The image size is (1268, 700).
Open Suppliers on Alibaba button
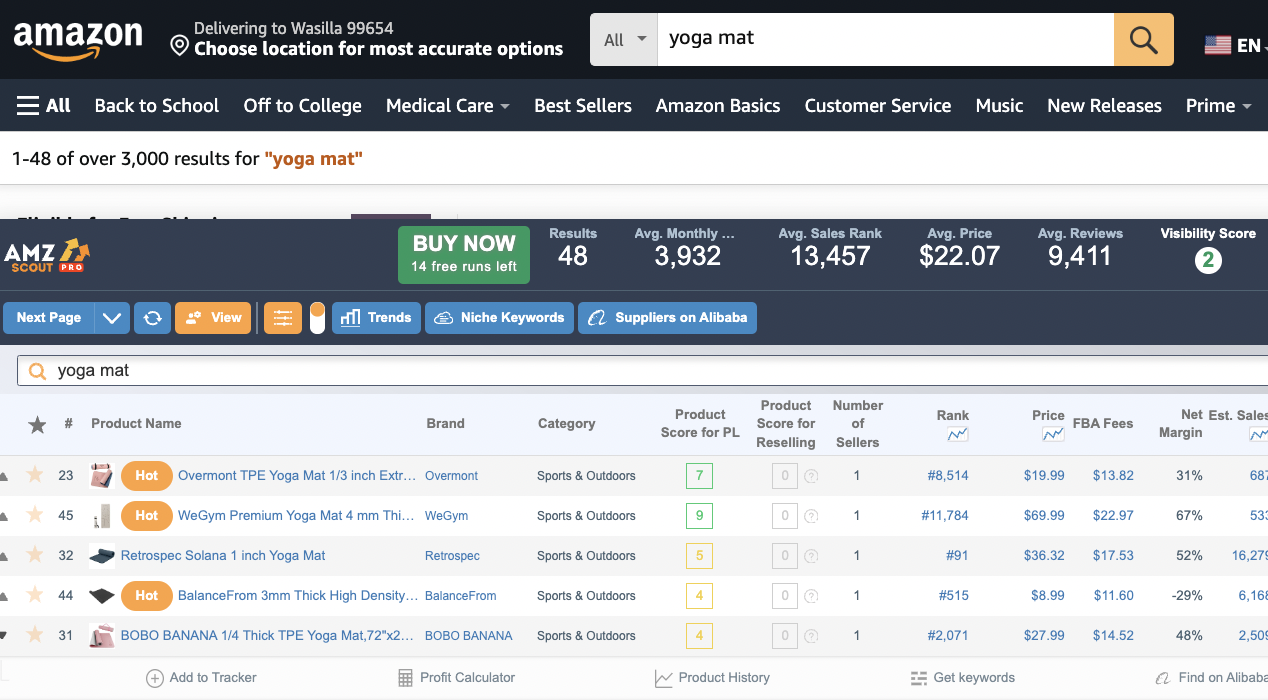point(667,318)
